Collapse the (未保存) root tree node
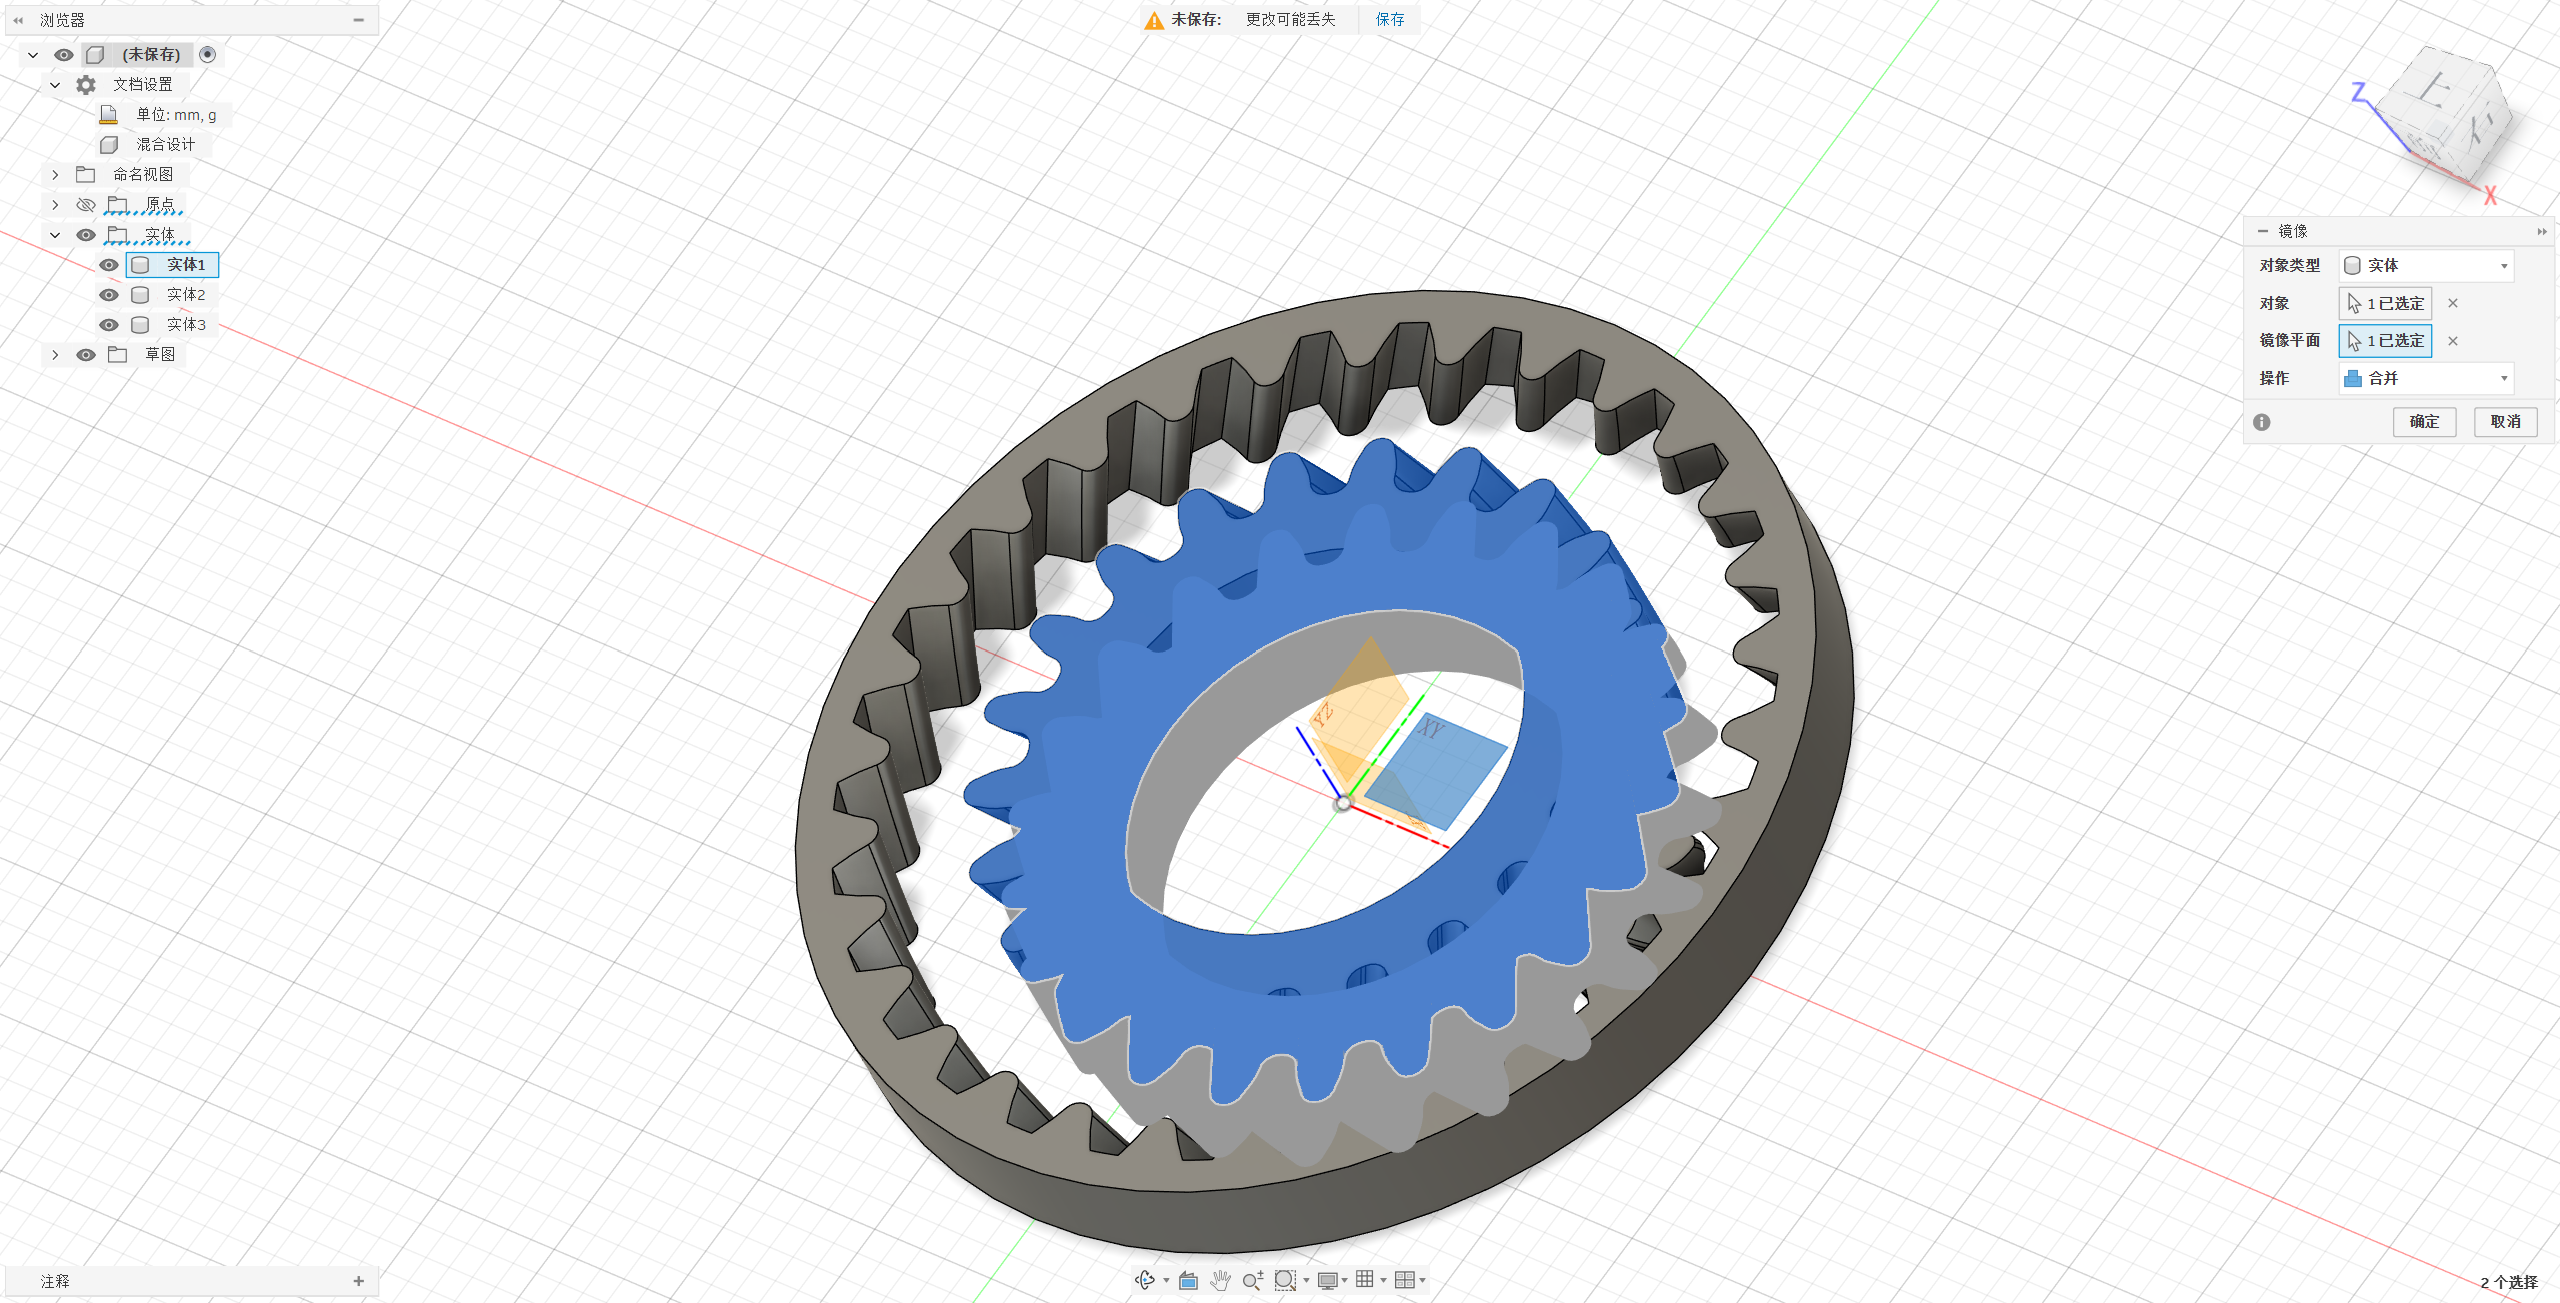 [x=33, y=55]
